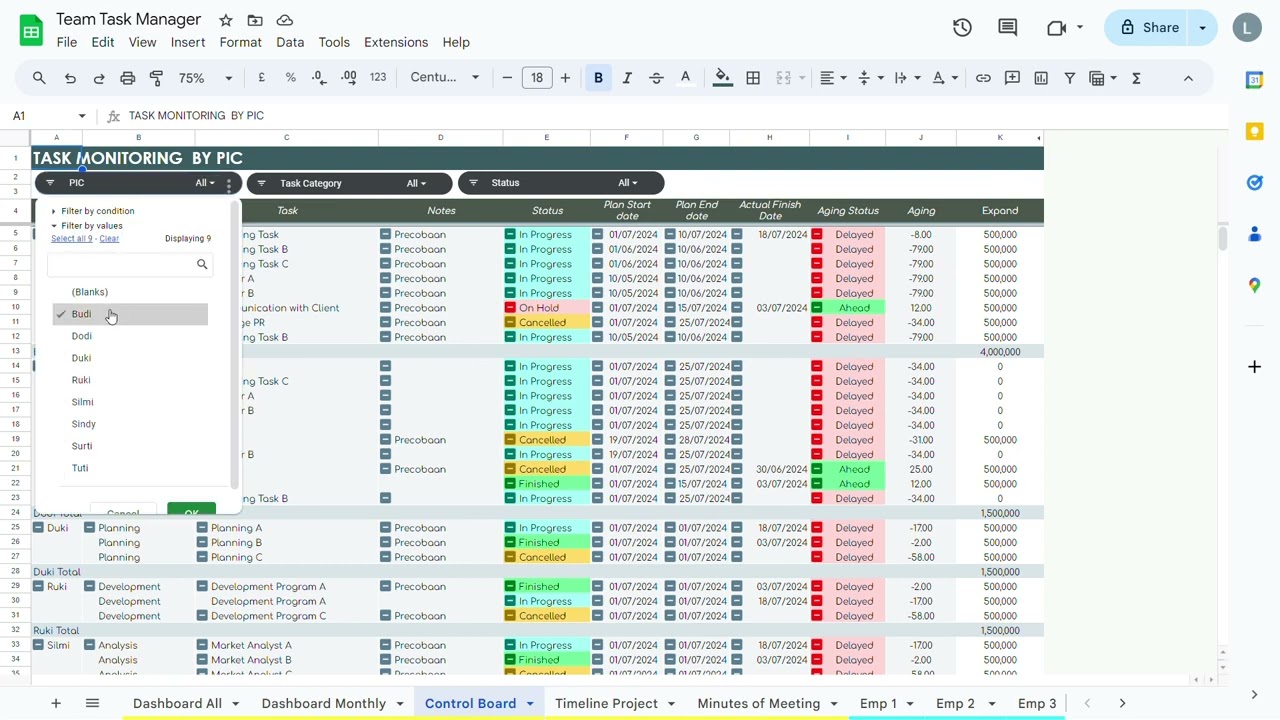This screenshot has height=720, width=1280.
Task: Toggle bold formatting
Action: click(x=598, y=78)
